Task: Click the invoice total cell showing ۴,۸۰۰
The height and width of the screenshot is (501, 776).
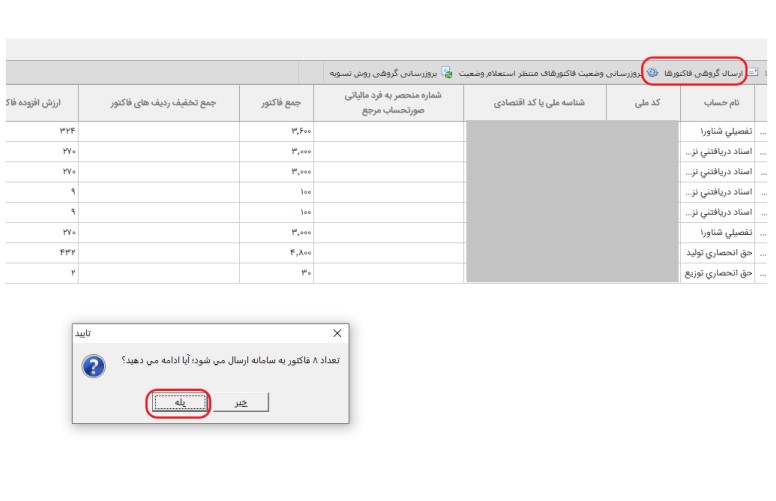Action: (276, 253)
